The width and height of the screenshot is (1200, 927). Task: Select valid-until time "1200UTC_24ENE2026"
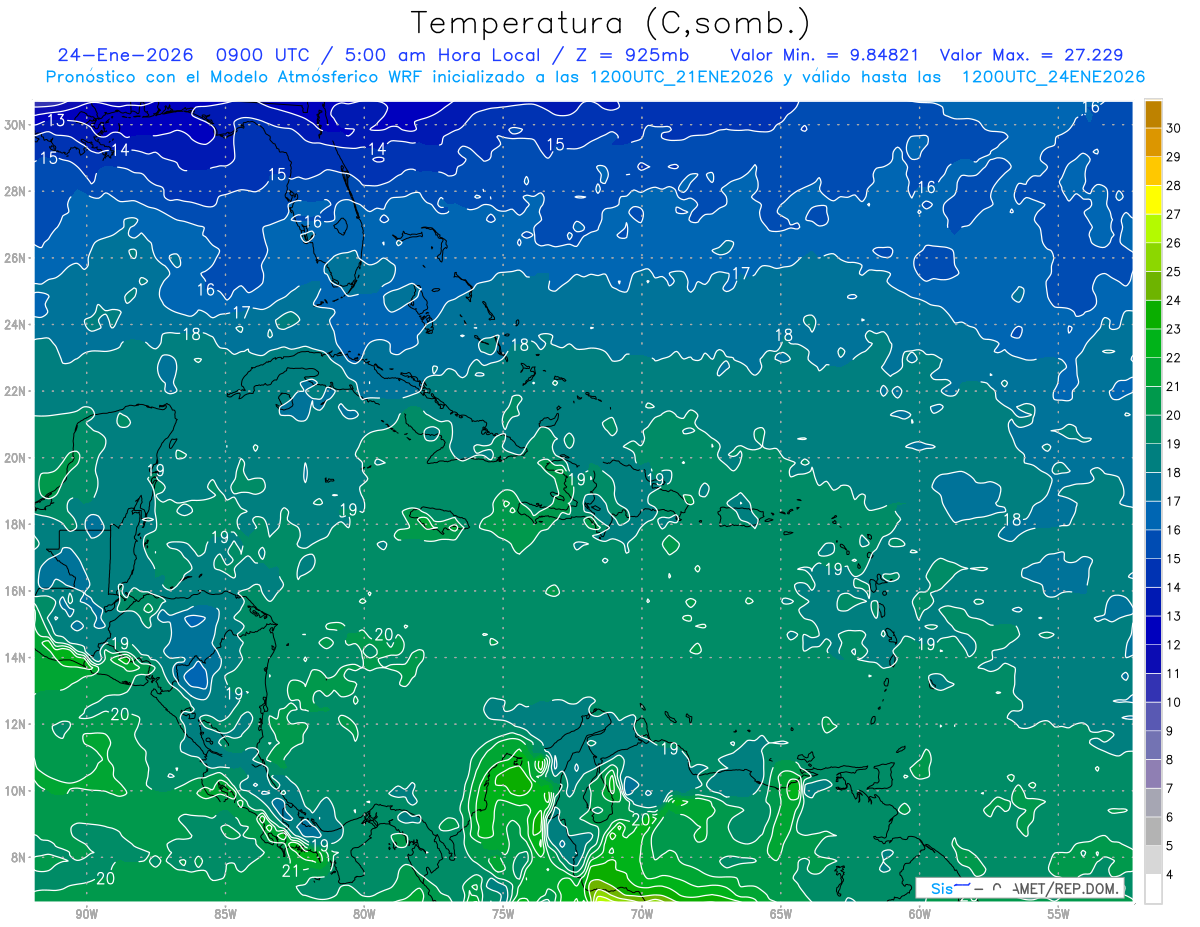coord(1052,77)
